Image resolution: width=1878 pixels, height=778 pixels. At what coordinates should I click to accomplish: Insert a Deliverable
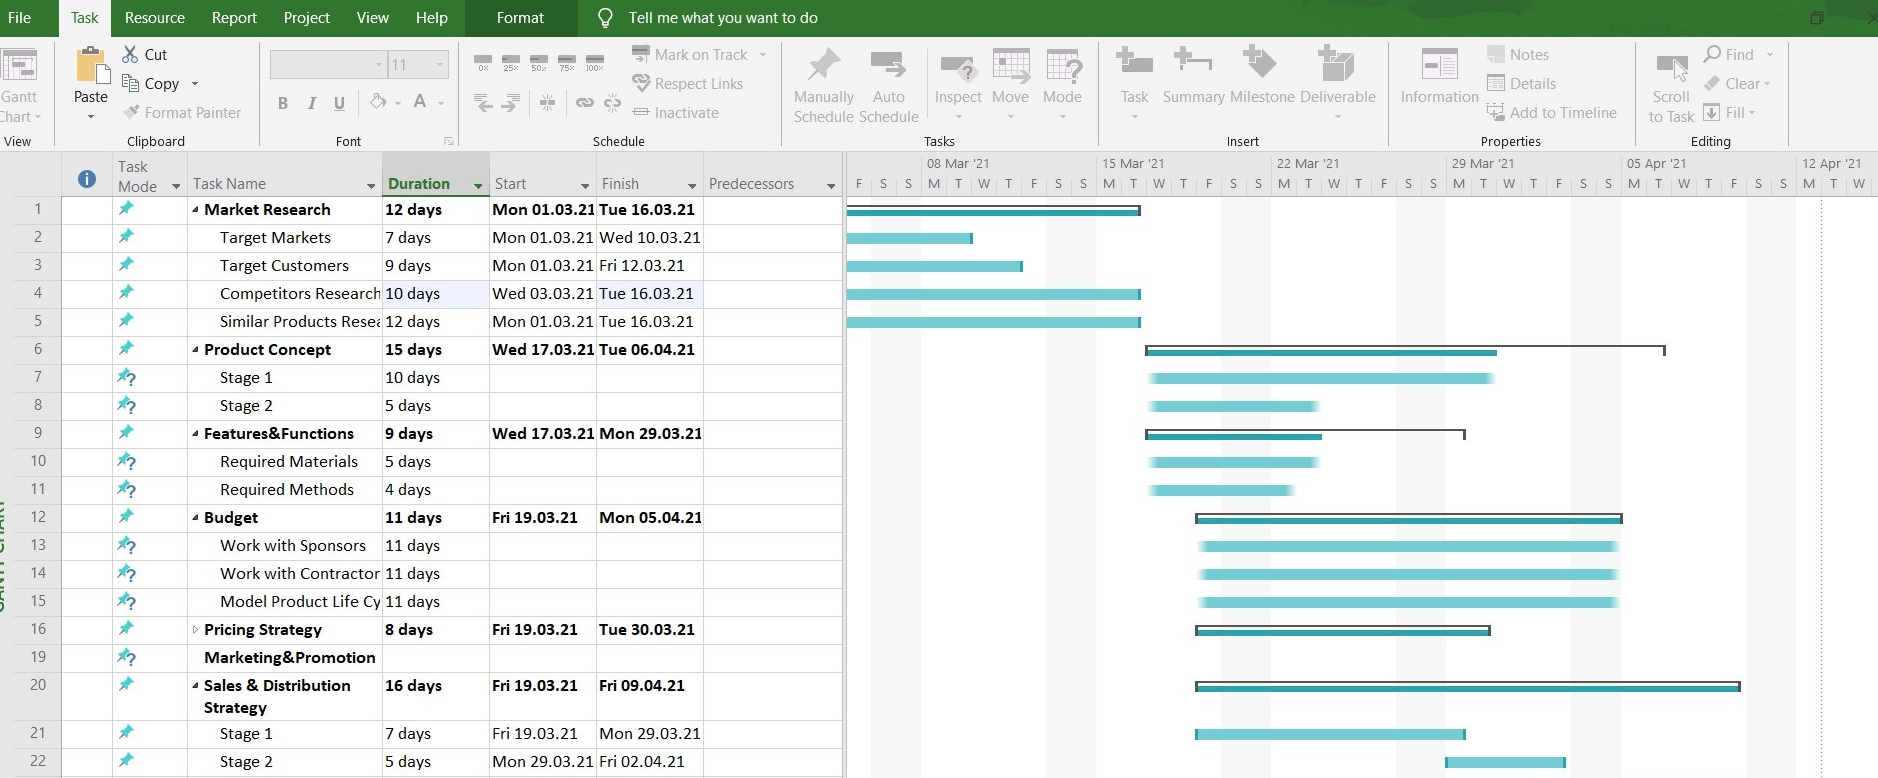click(x=1337, y=84)
